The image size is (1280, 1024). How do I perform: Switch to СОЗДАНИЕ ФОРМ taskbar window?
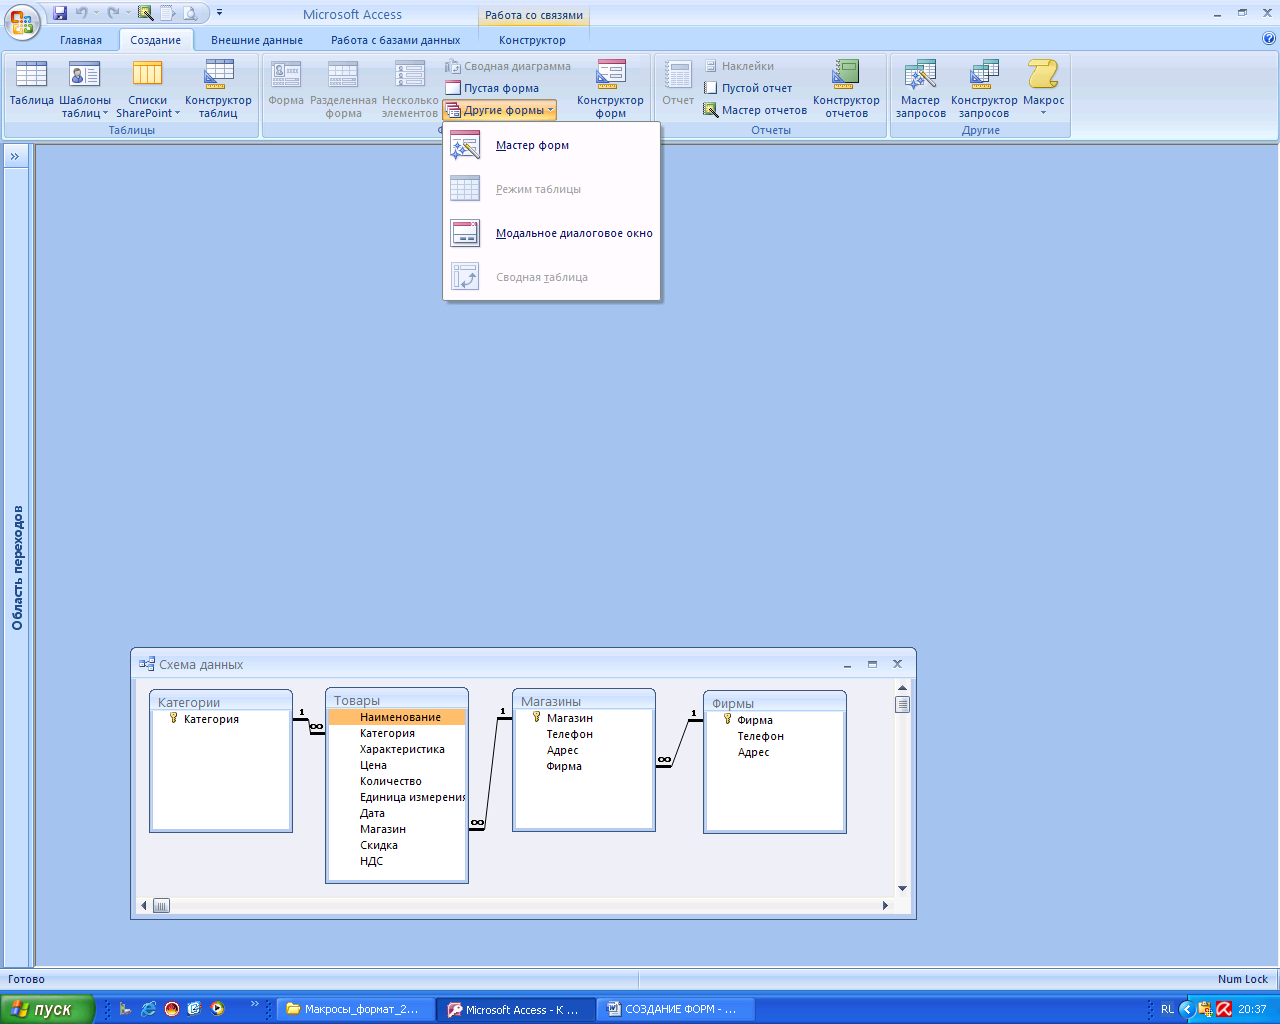676,1009
